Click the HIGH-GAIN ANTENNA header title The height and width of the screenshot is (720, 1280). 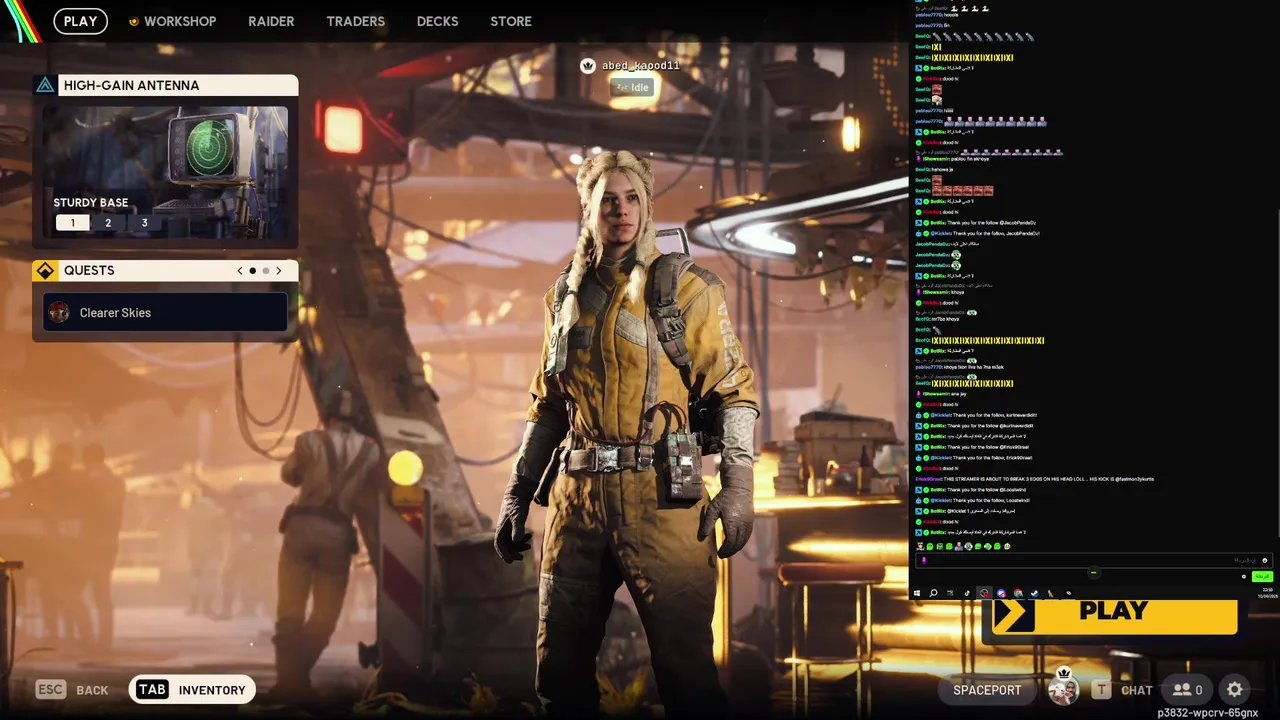click(131, 85)
